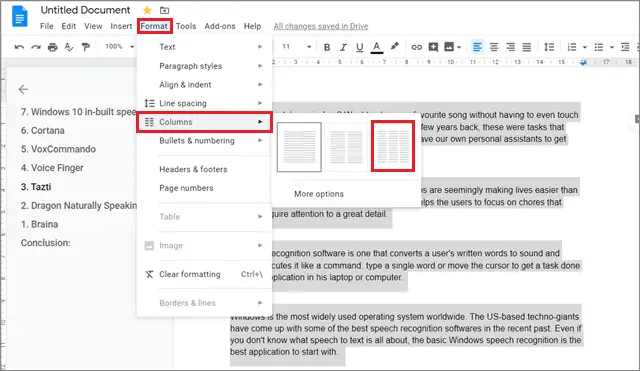640x371 pixels.
Task: Click More options for columns
Action: pos(319,194)
